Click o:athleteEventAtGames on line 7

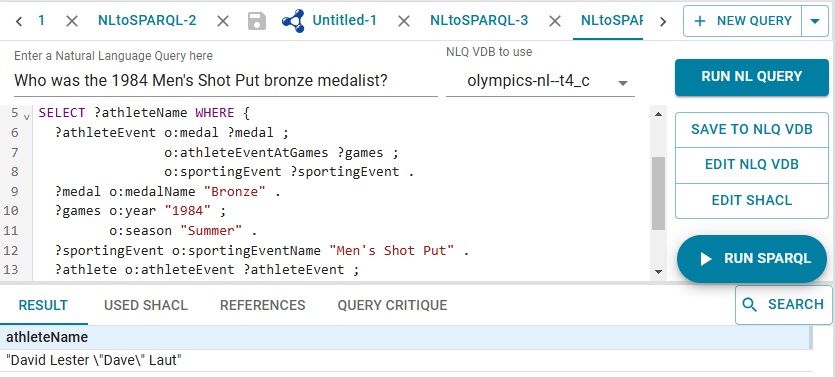pyautogui.click(x=246, y=153)
